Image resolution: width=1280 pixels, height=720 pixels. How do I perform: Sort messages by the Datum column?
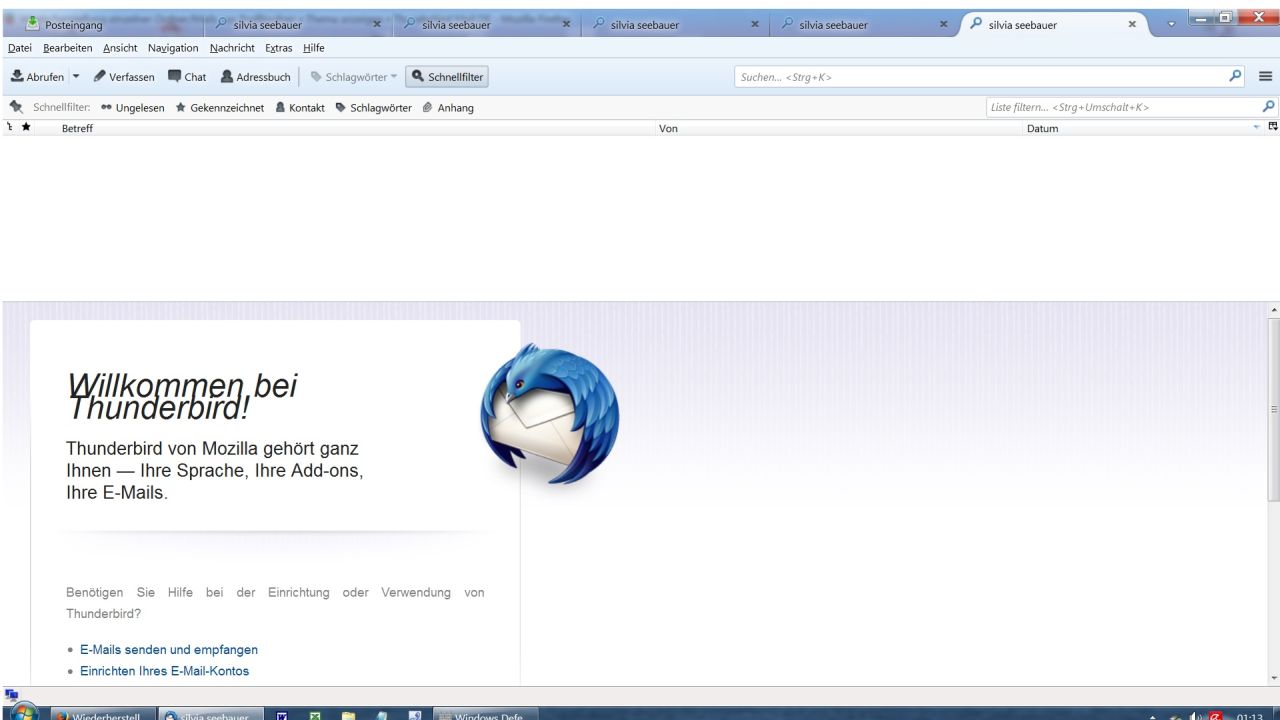point(1144,128)
